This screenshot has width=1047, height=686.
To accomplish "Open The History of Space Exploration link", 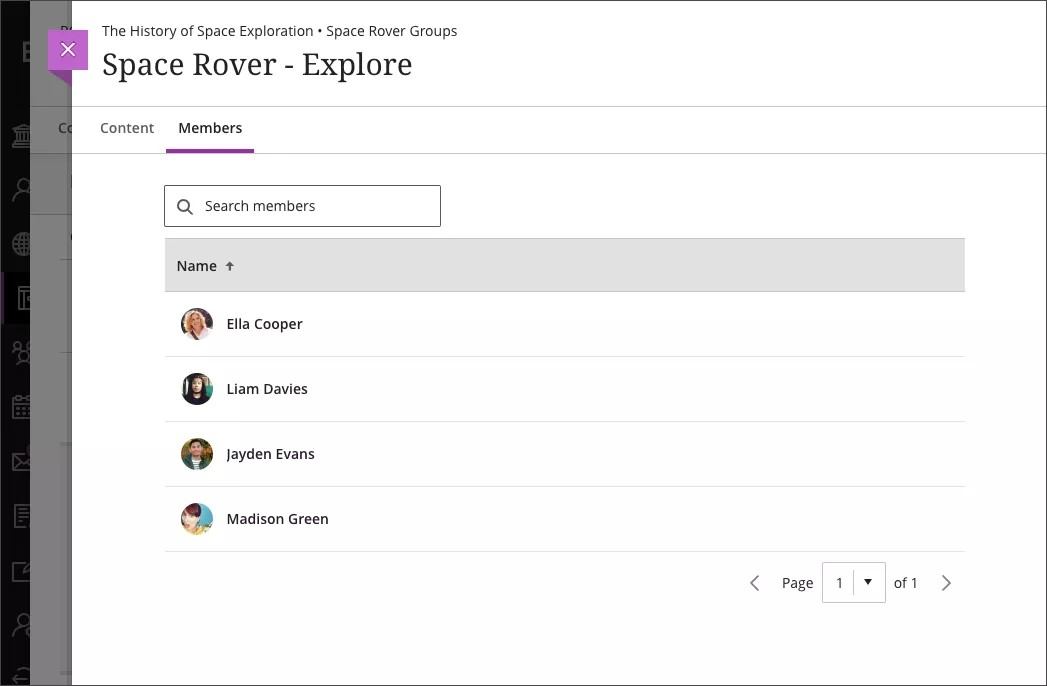I will click(x=207, y=31).
